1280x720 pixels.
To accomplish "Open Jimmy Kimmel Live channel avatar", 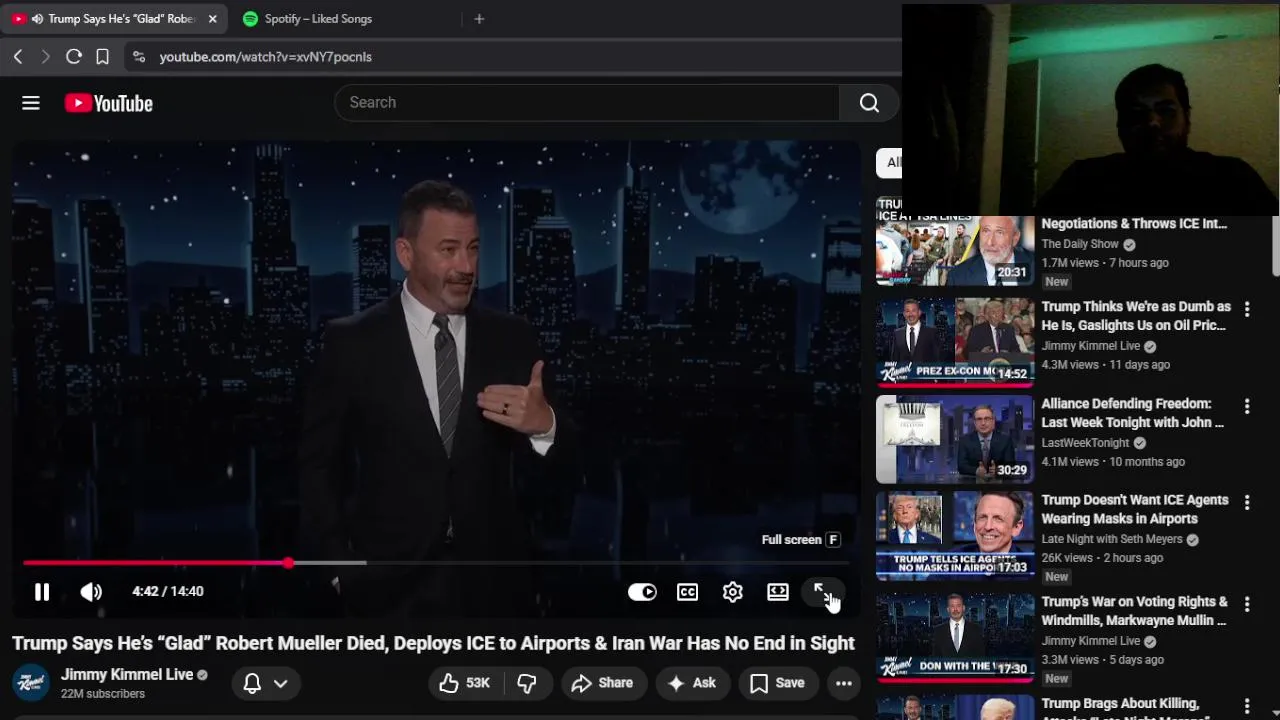I will click(x=31, y=683).
